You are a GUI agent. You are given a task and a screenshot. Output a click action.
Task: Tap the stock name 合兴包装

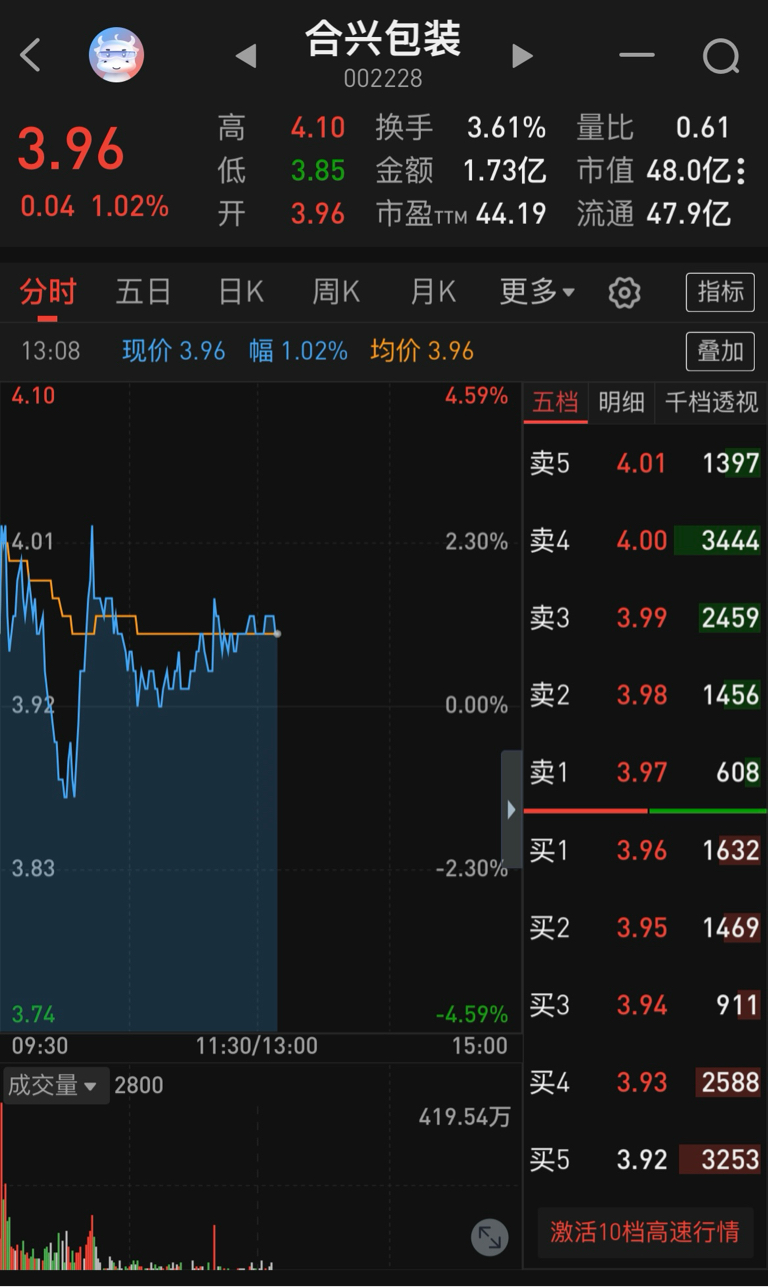pos(383,38)
